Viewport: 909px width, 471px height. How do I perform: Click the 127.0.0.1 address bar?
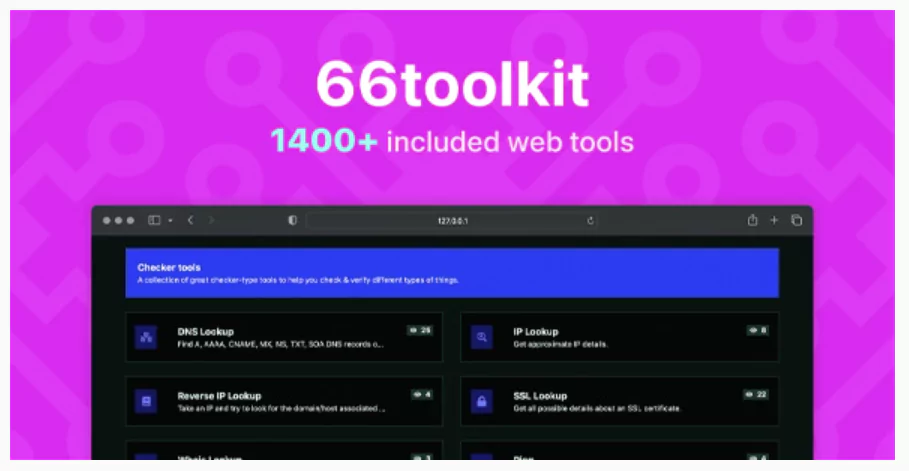coord(452,221)
